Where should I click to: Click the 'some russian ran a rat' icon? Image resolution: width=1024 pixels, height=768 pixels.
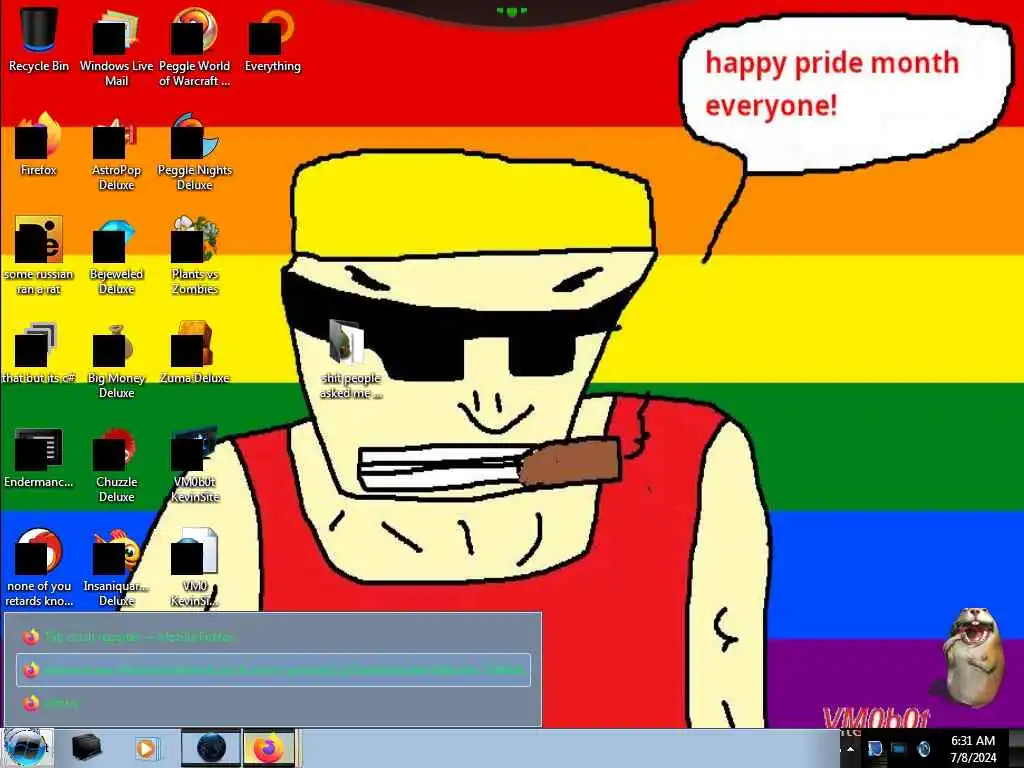[39, 255]
